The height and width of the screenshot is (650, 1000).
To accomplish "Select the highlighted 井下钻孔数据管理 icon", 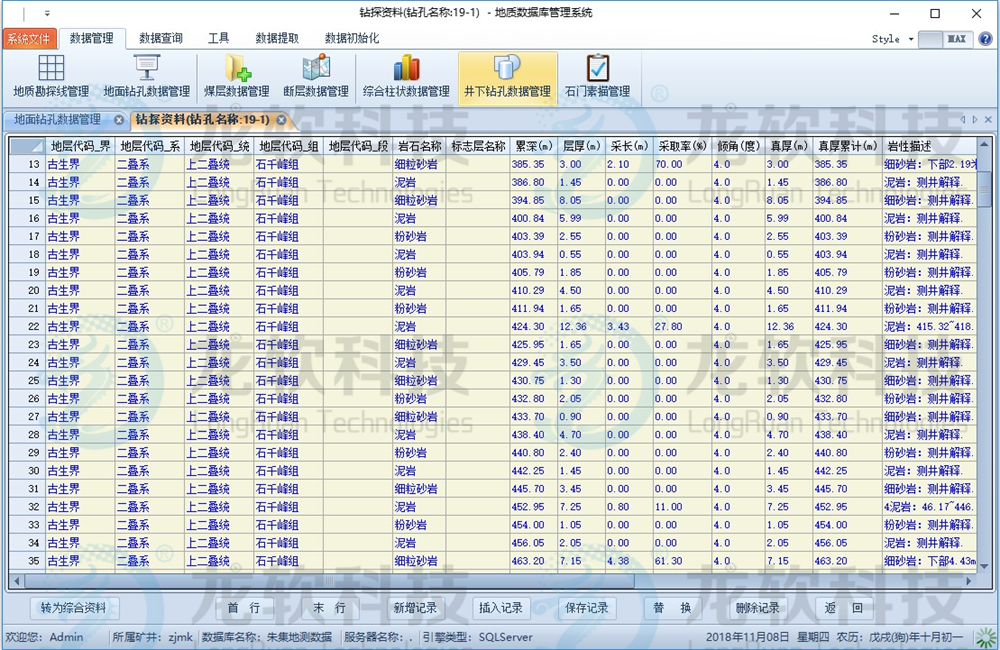I will (x=507, y=75).
